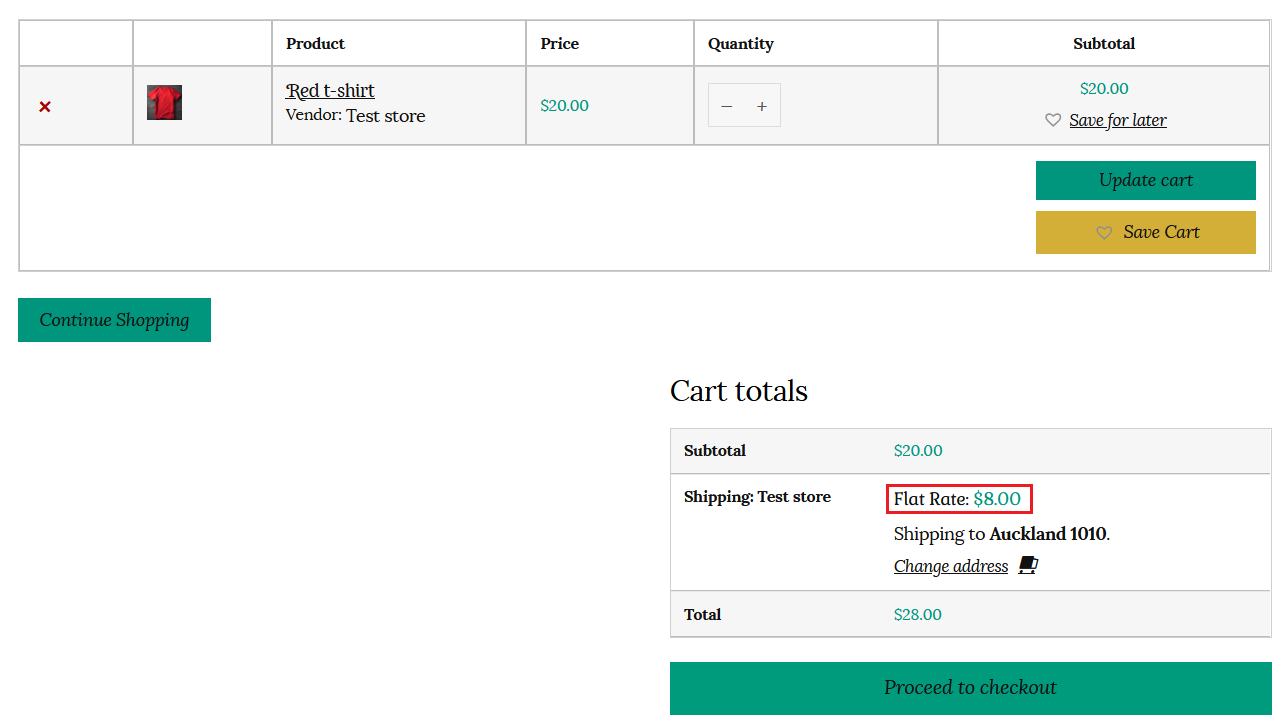Click the Price column header
Screen dimensions: 1287x728
tap(560, 44)
